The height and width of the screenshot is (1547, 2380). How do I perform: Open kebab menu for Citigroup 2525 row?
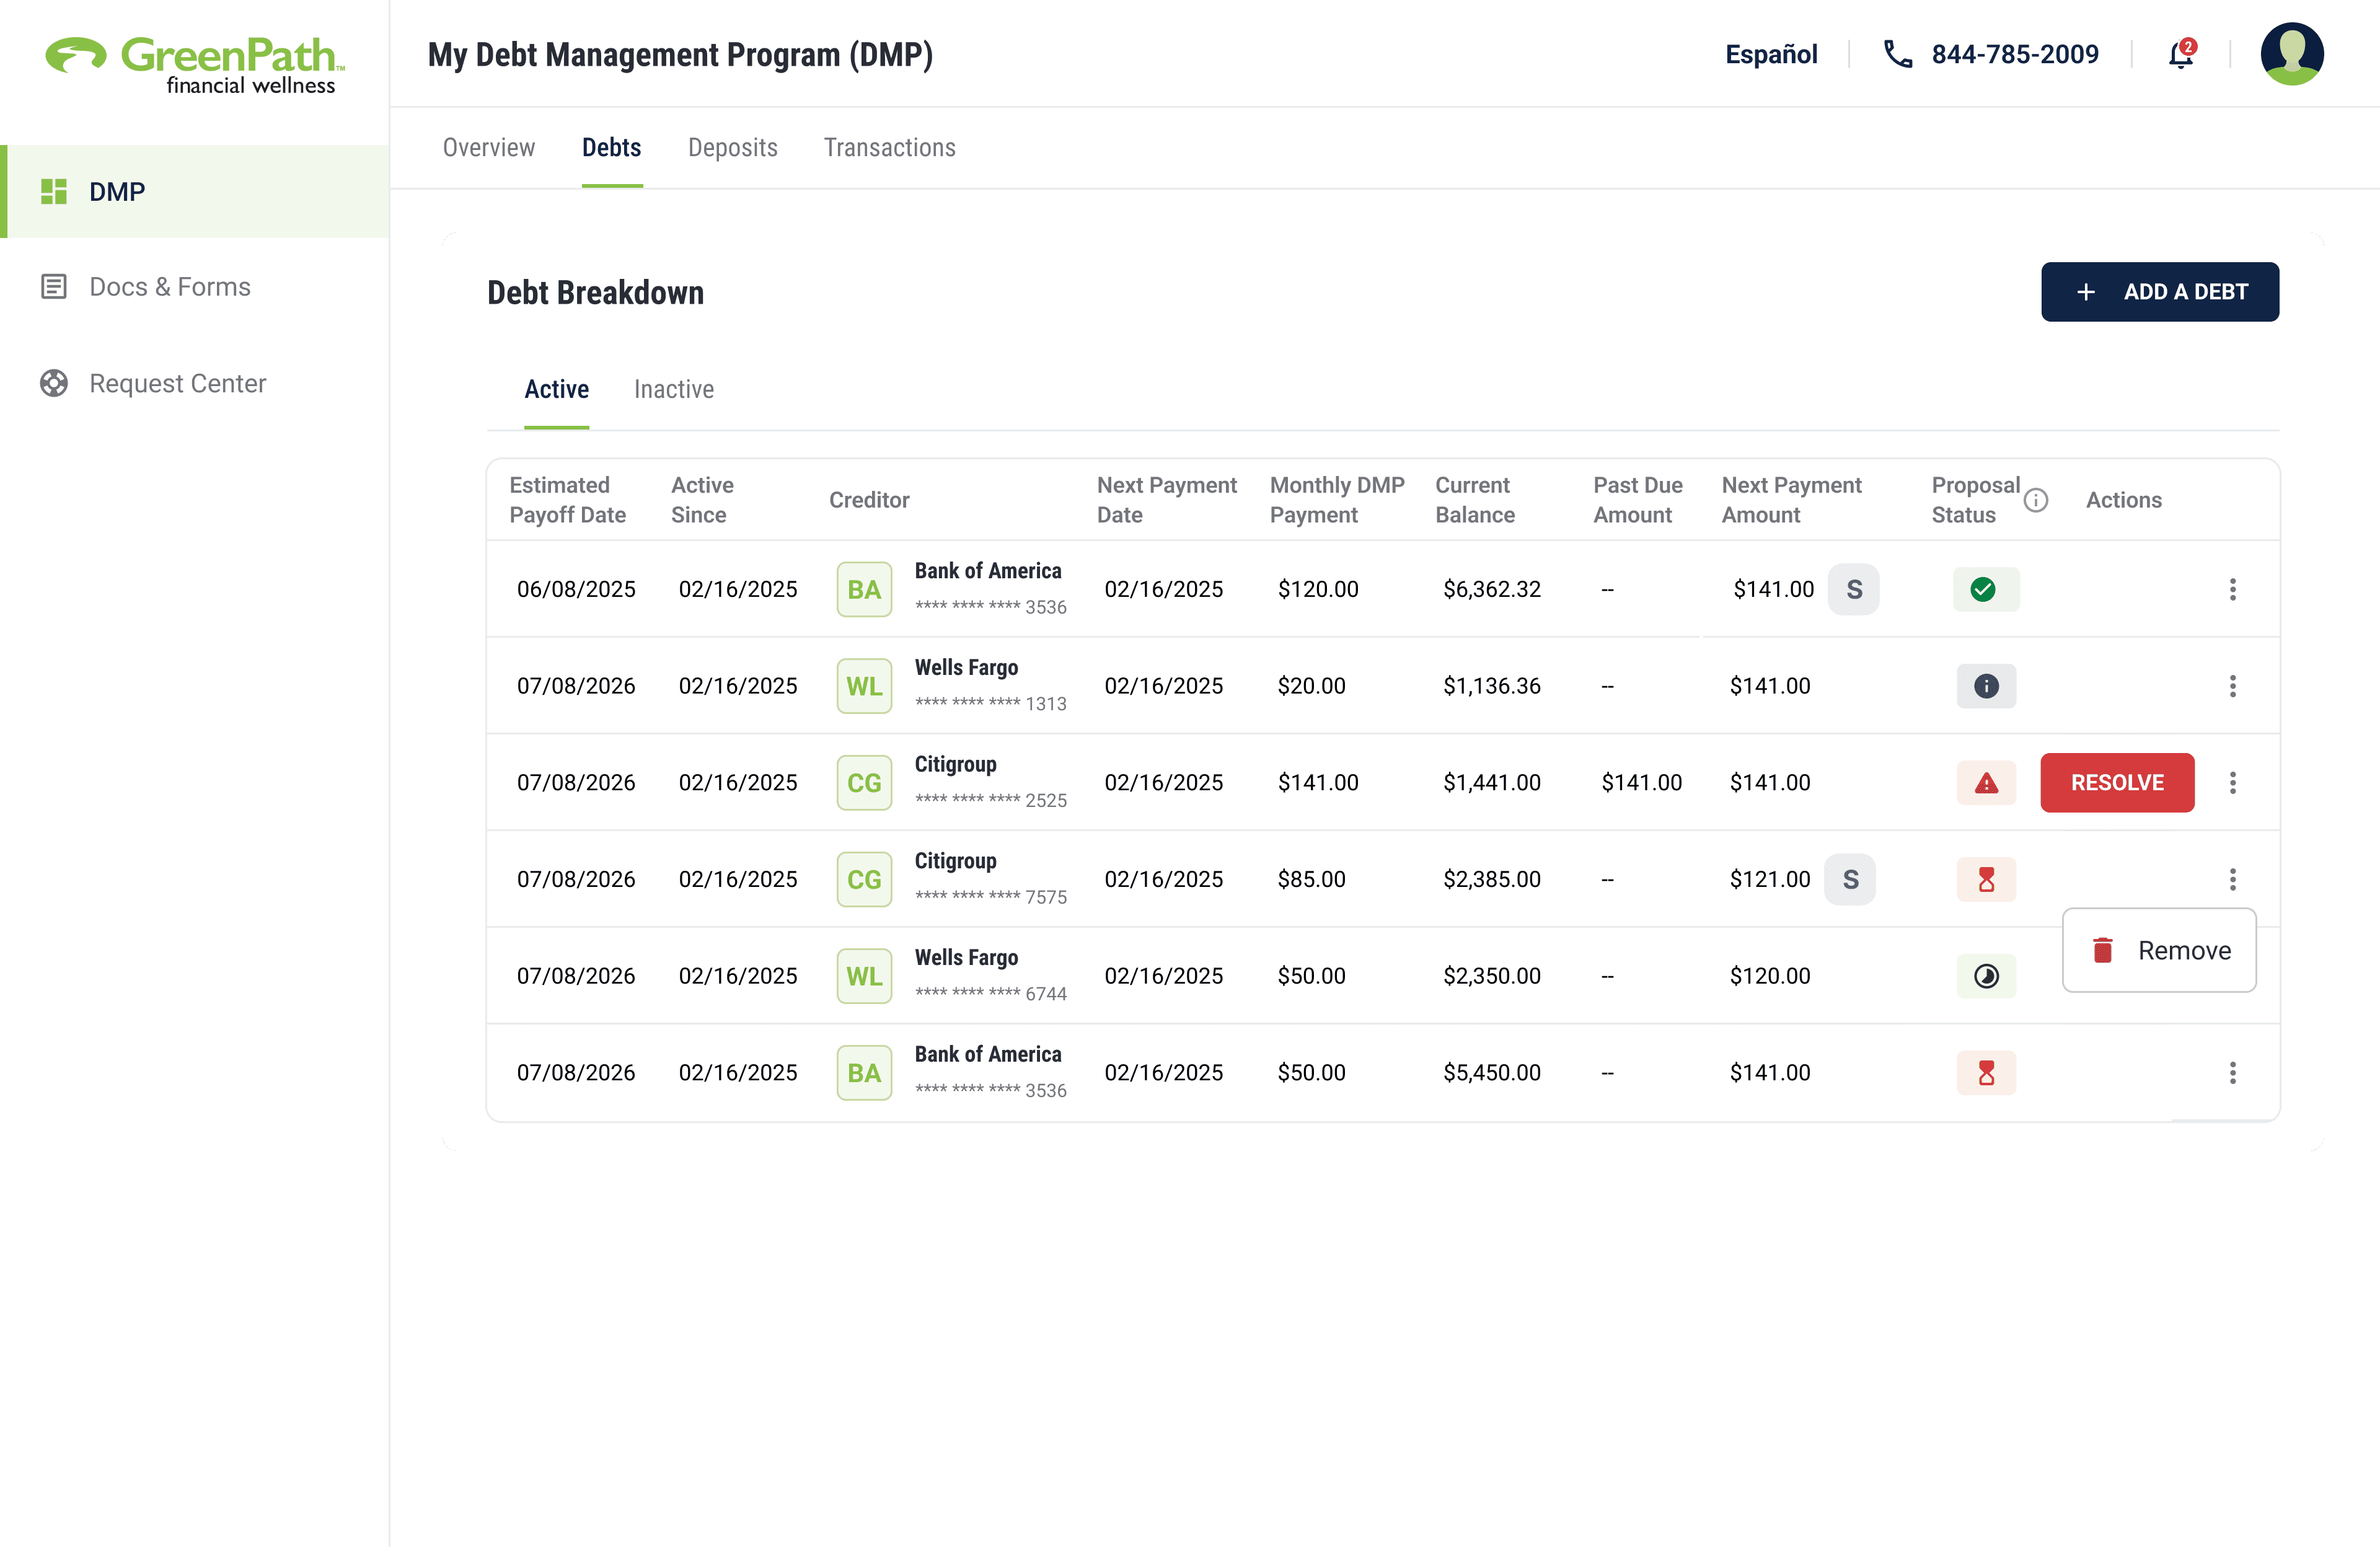2232,783
